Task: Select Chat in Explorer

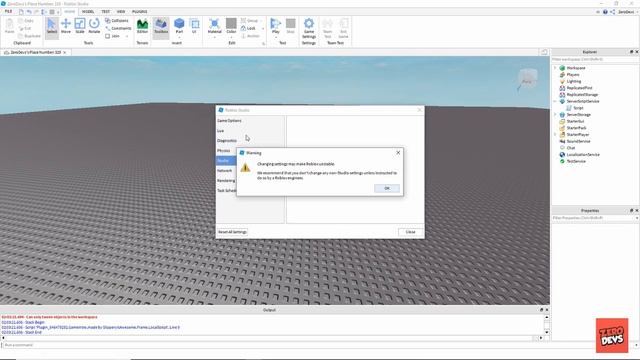Action: tap(571, 148)
